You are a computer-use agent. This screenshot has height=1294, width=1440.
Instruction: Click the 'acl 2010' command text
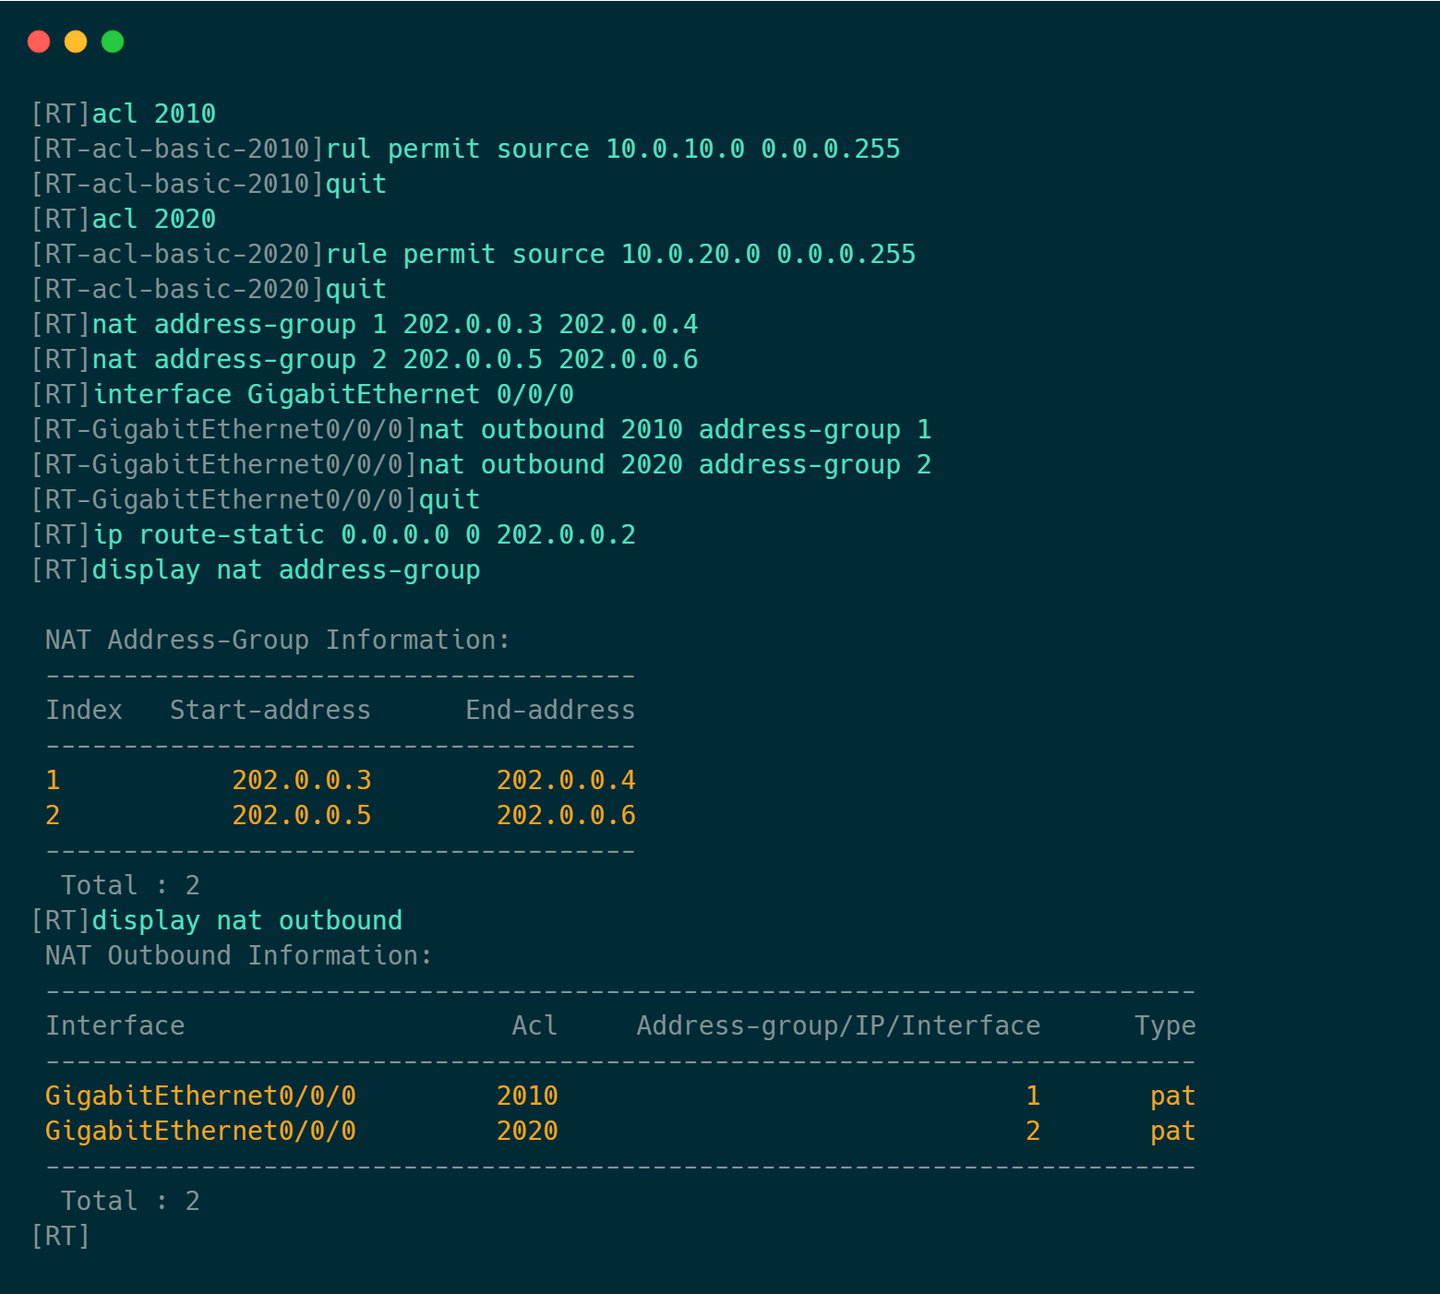tap(154, 114)
